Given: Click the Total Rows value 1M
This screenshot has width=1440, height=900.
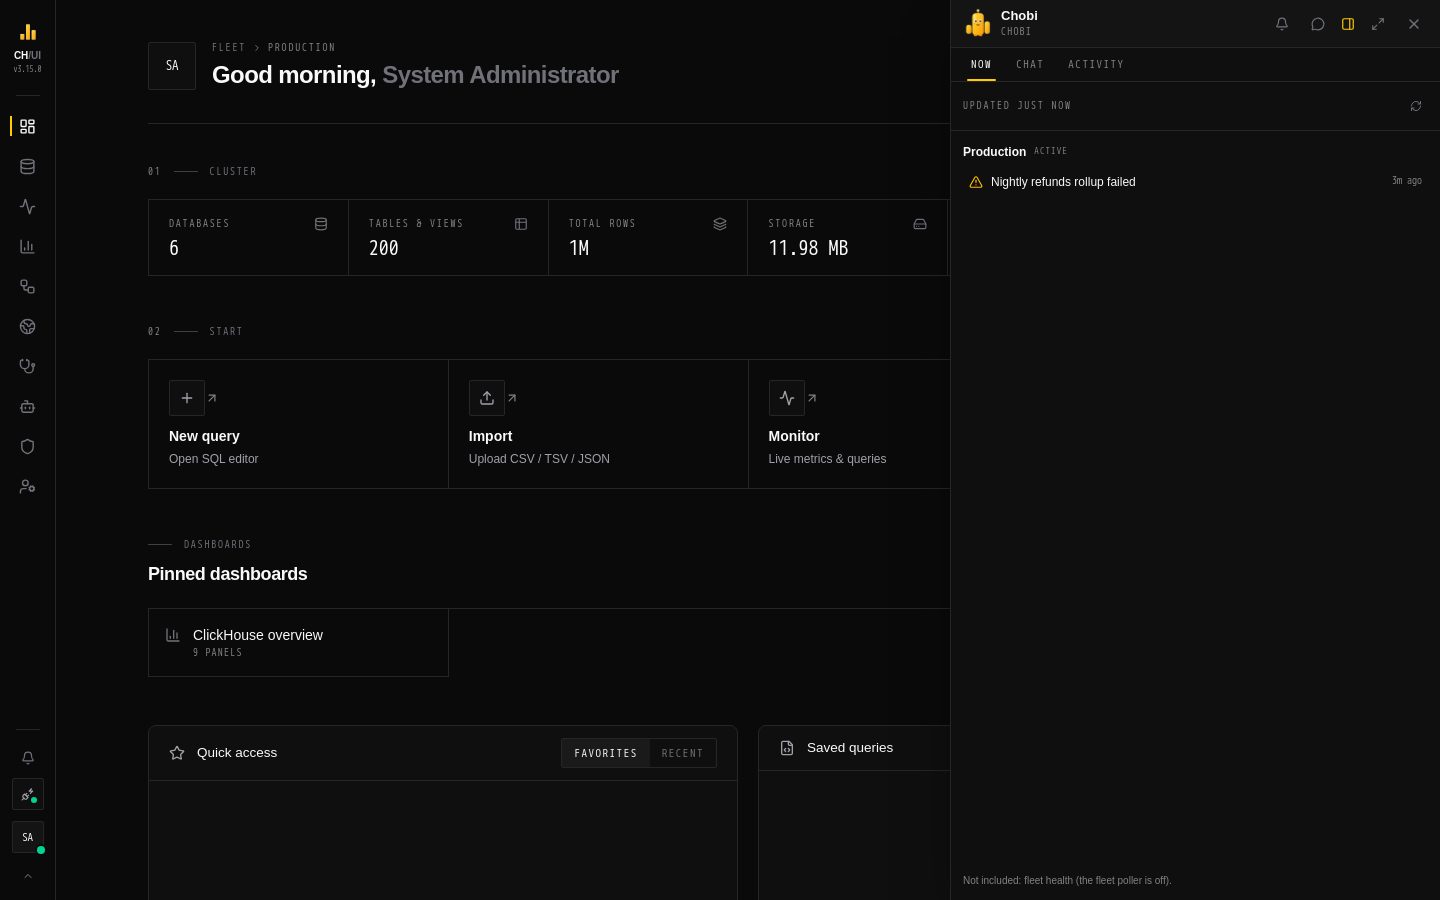Looking at the screenshot, I should 579,248.
